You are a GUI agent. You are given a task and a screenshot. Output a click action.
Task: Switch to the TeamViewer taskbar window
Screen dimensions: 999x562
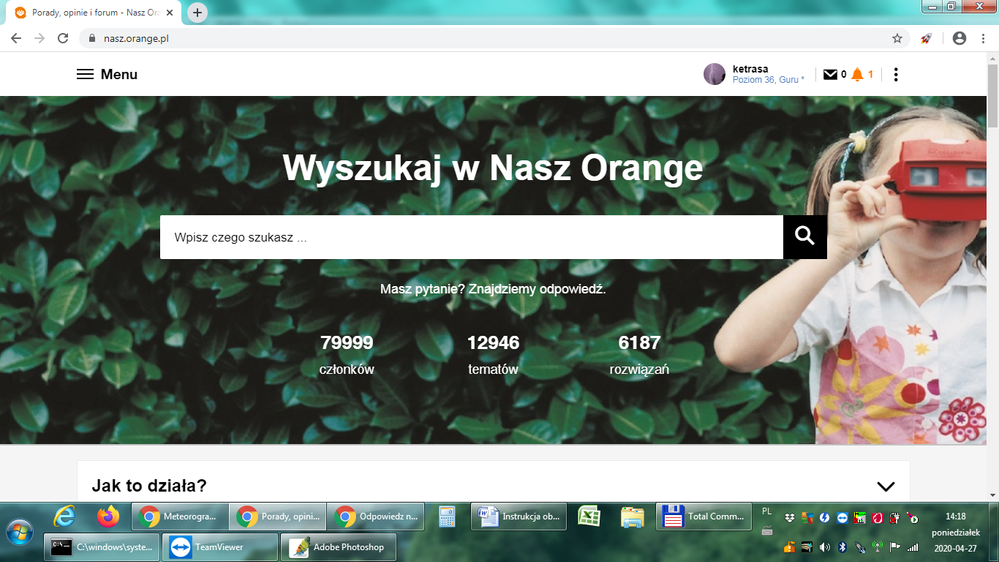[220, 547]
